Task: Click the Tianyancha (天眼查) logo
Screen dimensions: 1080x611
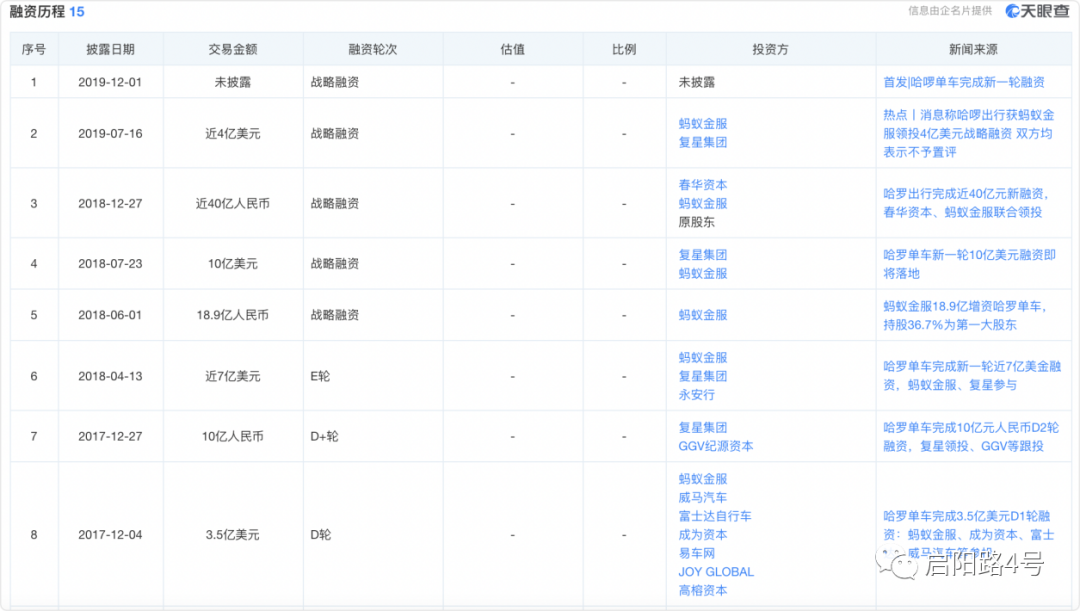Action: (1038, 11)
